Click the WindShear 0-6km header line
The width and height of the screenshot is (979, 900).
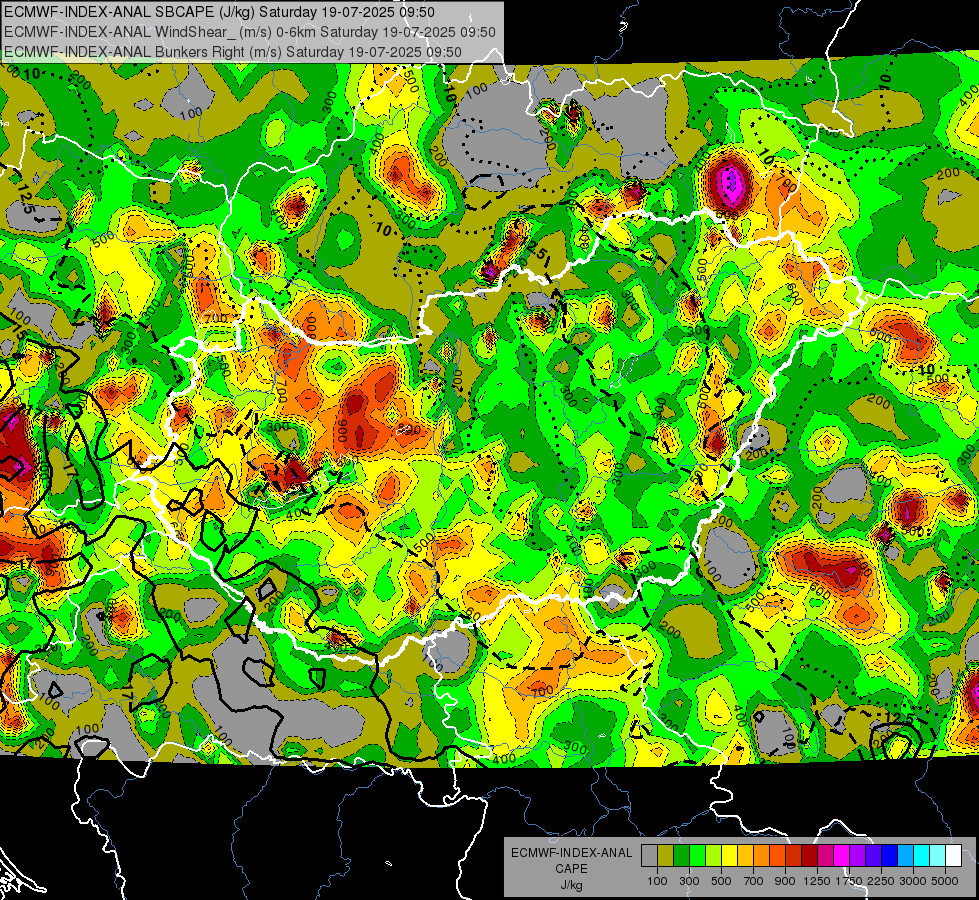[x=250, y=32]
